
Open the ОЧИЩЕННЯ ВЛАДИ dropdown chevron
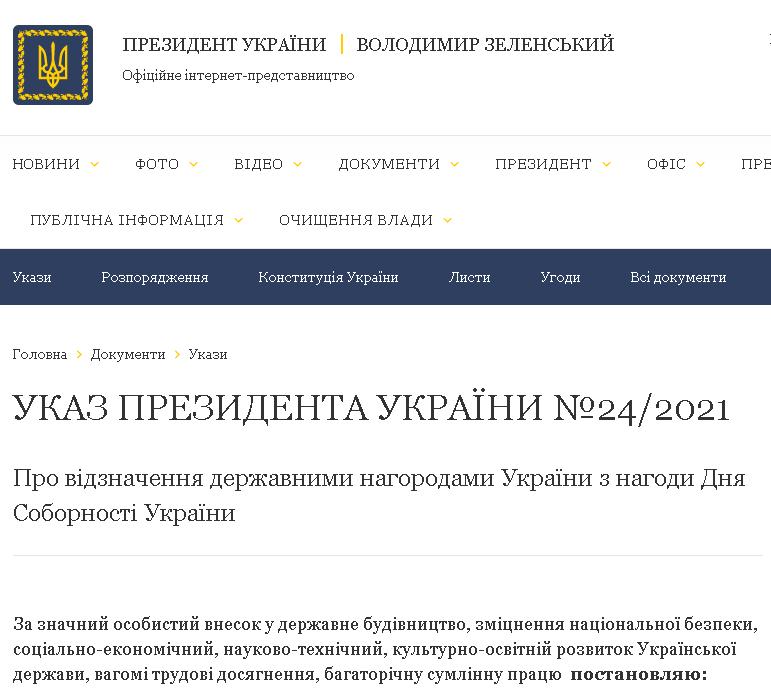pyautogui.click(x=448, y=221)
